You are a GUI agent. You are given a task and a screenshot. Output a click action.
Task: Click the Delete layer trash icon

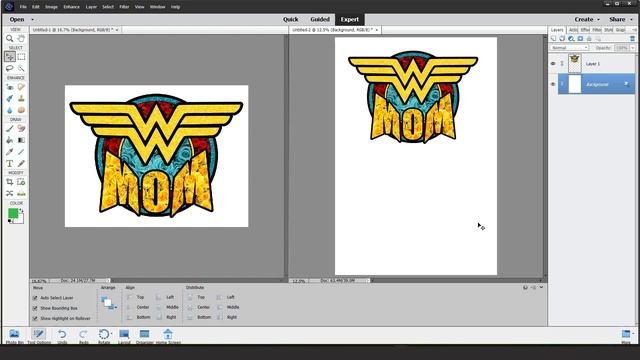pyautogui.click(x=632, y=38)
